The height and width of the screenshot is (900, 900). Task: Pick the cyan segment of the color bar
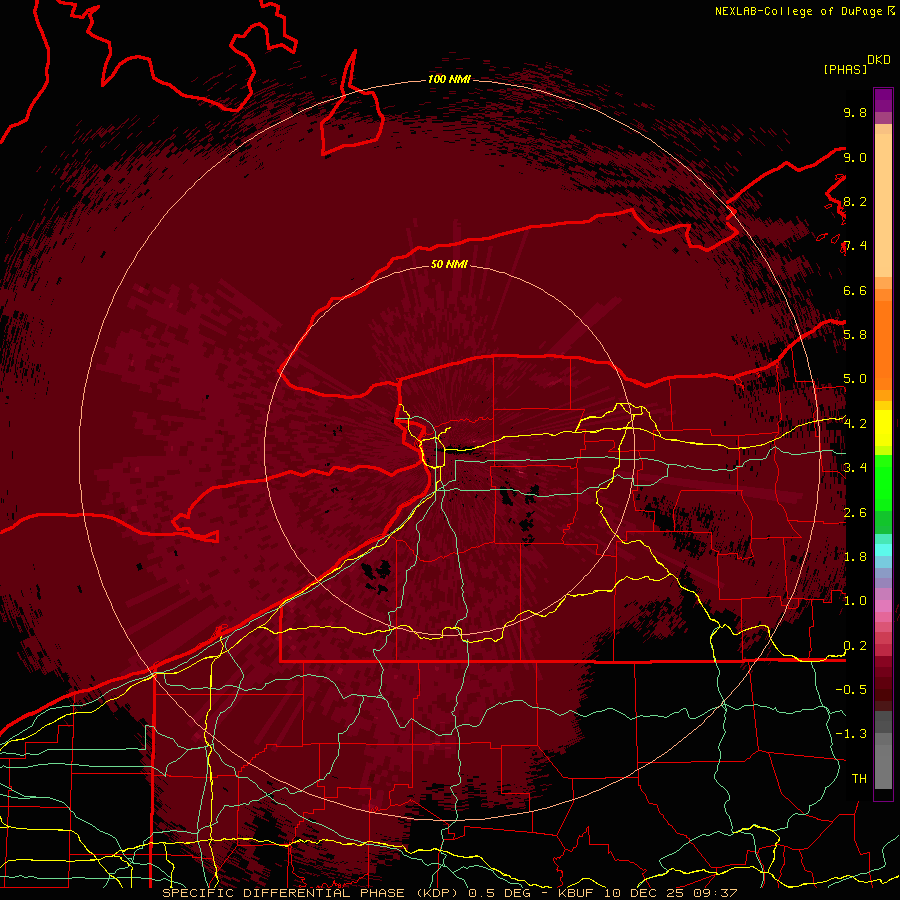coord(883,550)
